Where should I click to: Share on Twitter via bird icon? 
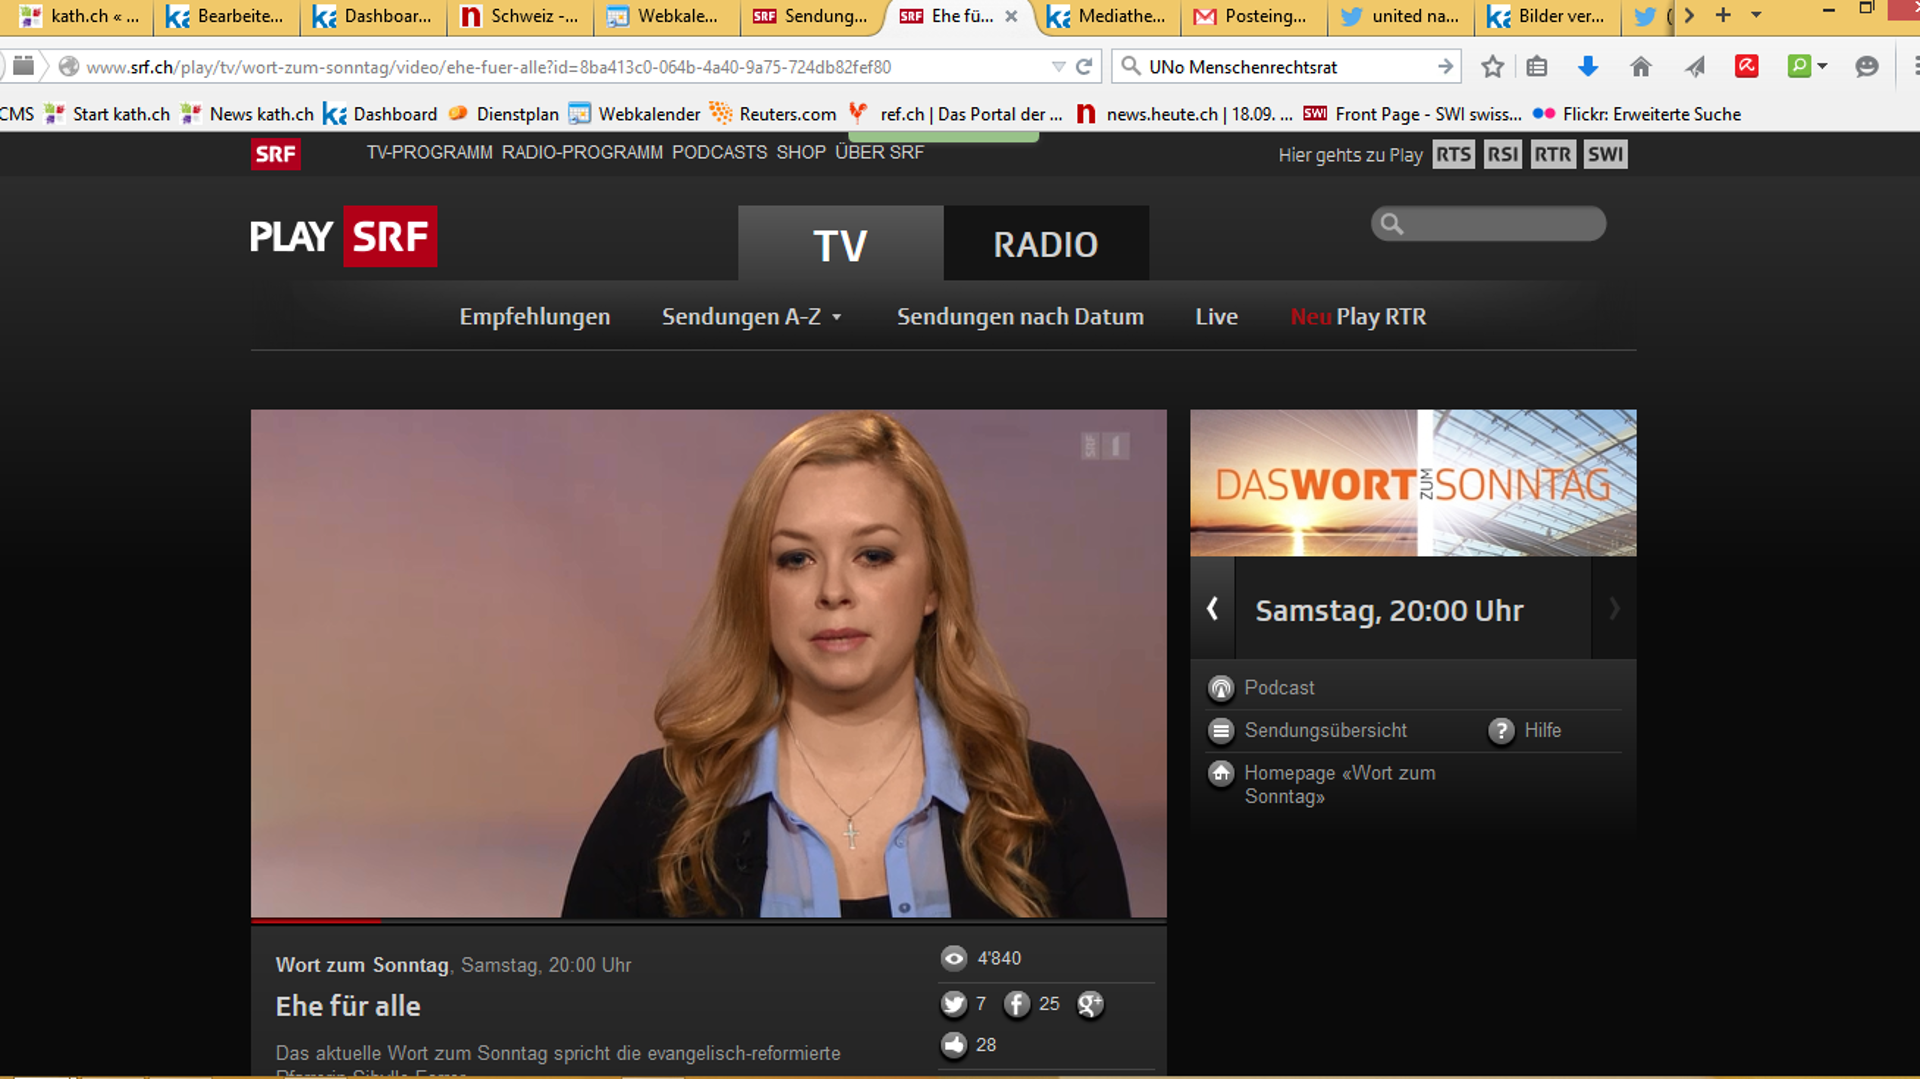coord(954,1004)
